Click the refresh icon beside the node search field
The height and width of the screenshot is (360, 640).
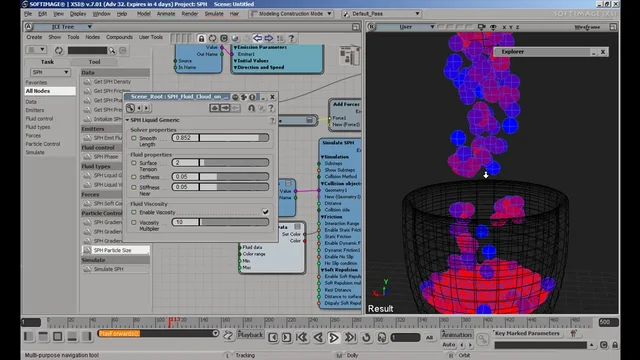click(x=59, y=50)
